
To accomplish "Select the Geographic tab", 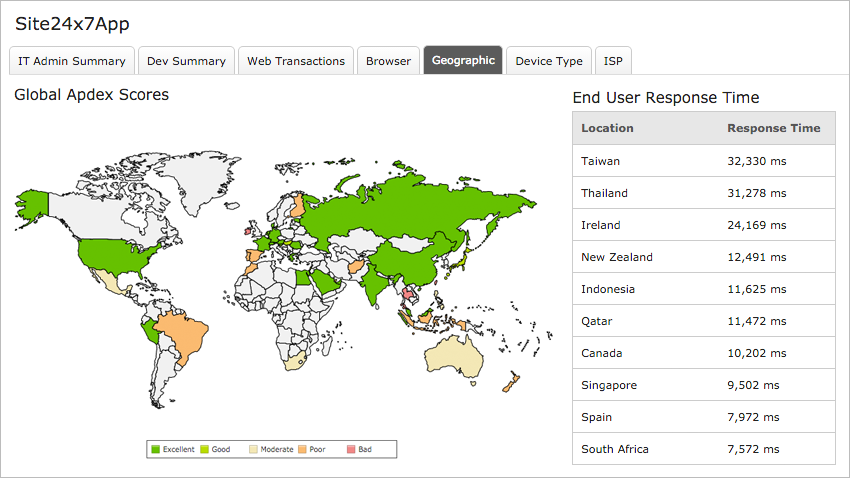I will tap(463, 60).
